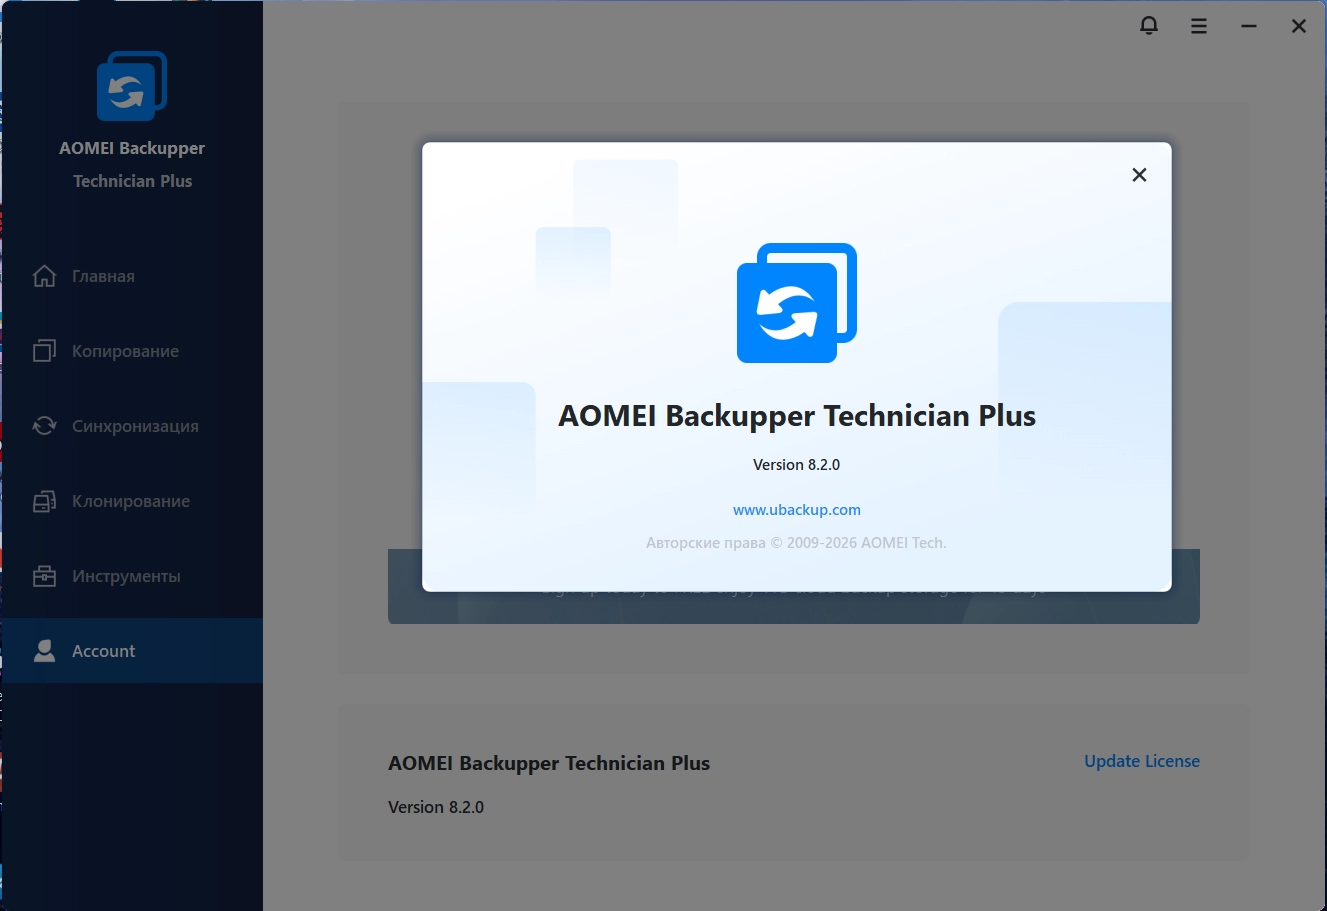Select the Account sidebar item

point(132,651)
